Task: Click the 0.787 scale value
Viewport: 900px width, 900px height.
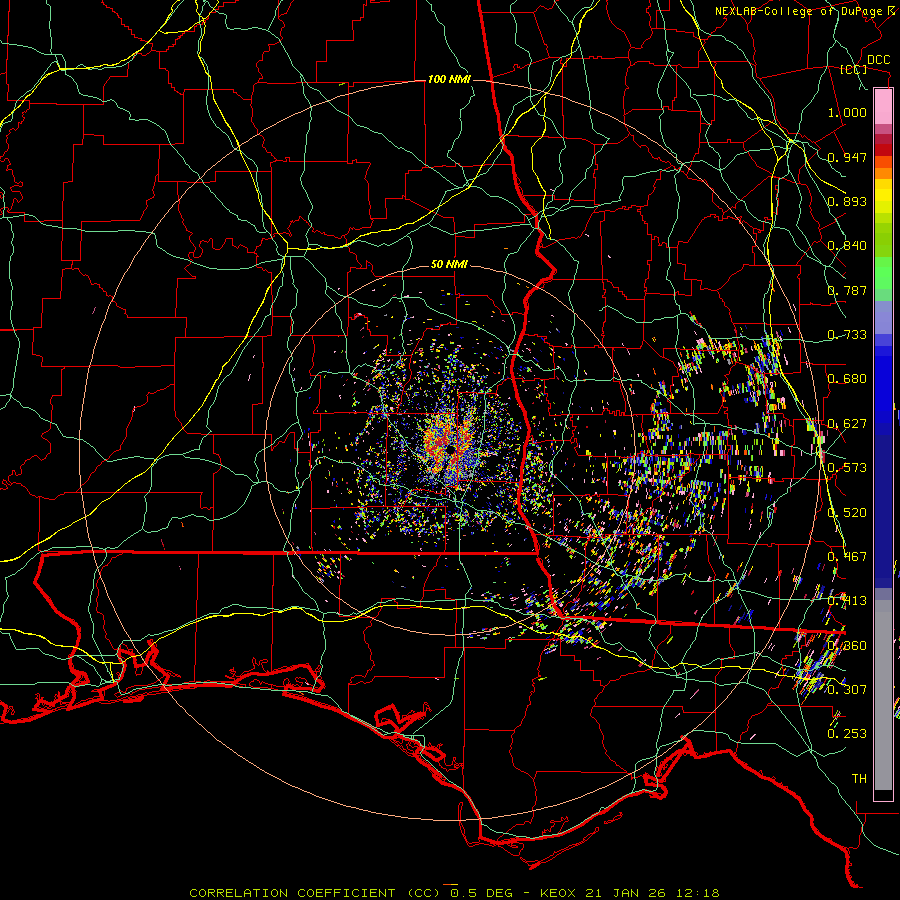Action: click(x=847, y=290)
